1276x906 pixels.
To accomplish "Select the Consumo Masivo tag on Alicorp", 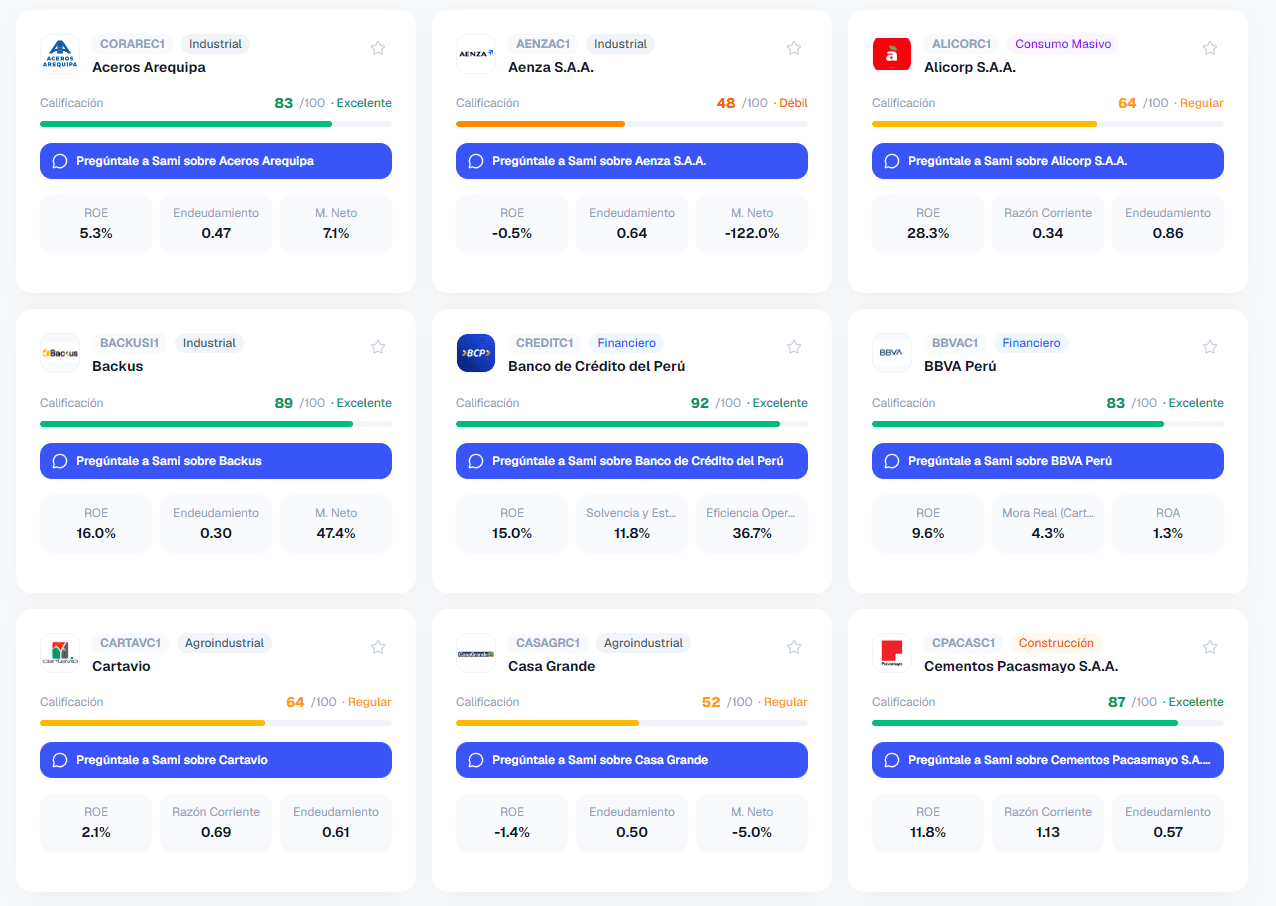I will coord(1063,44).
